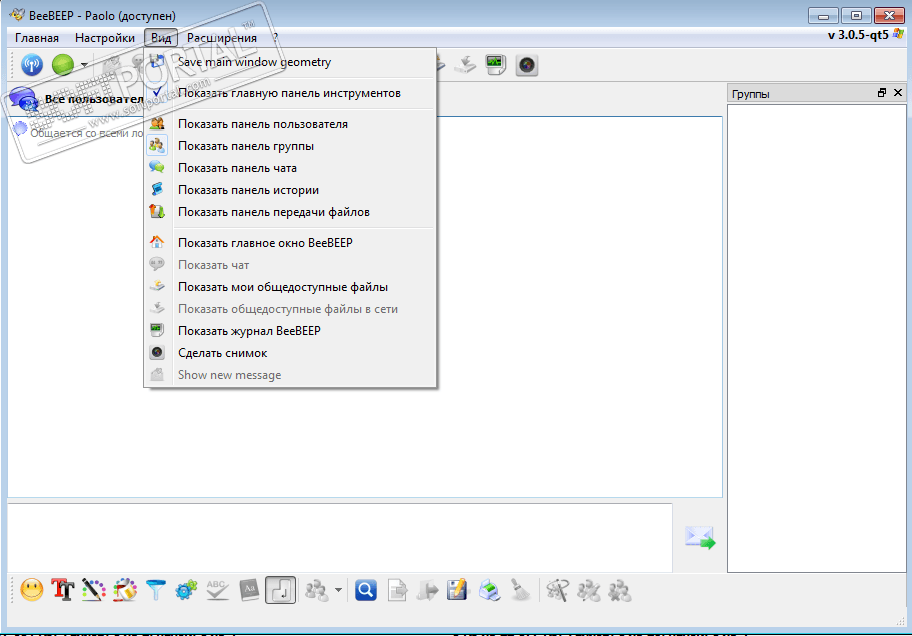Click greyed Показать чат entry
This screenshot has width=912, height=636.
[x=290, y=265]
